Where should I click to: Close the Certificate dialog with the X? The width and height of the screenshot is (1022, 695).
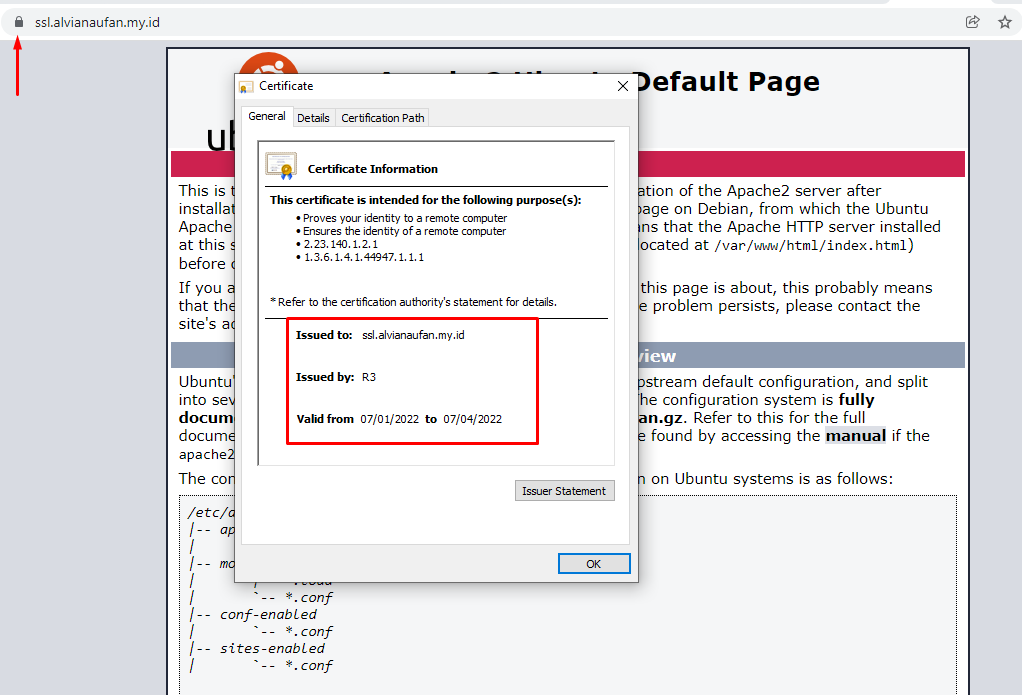622,86
